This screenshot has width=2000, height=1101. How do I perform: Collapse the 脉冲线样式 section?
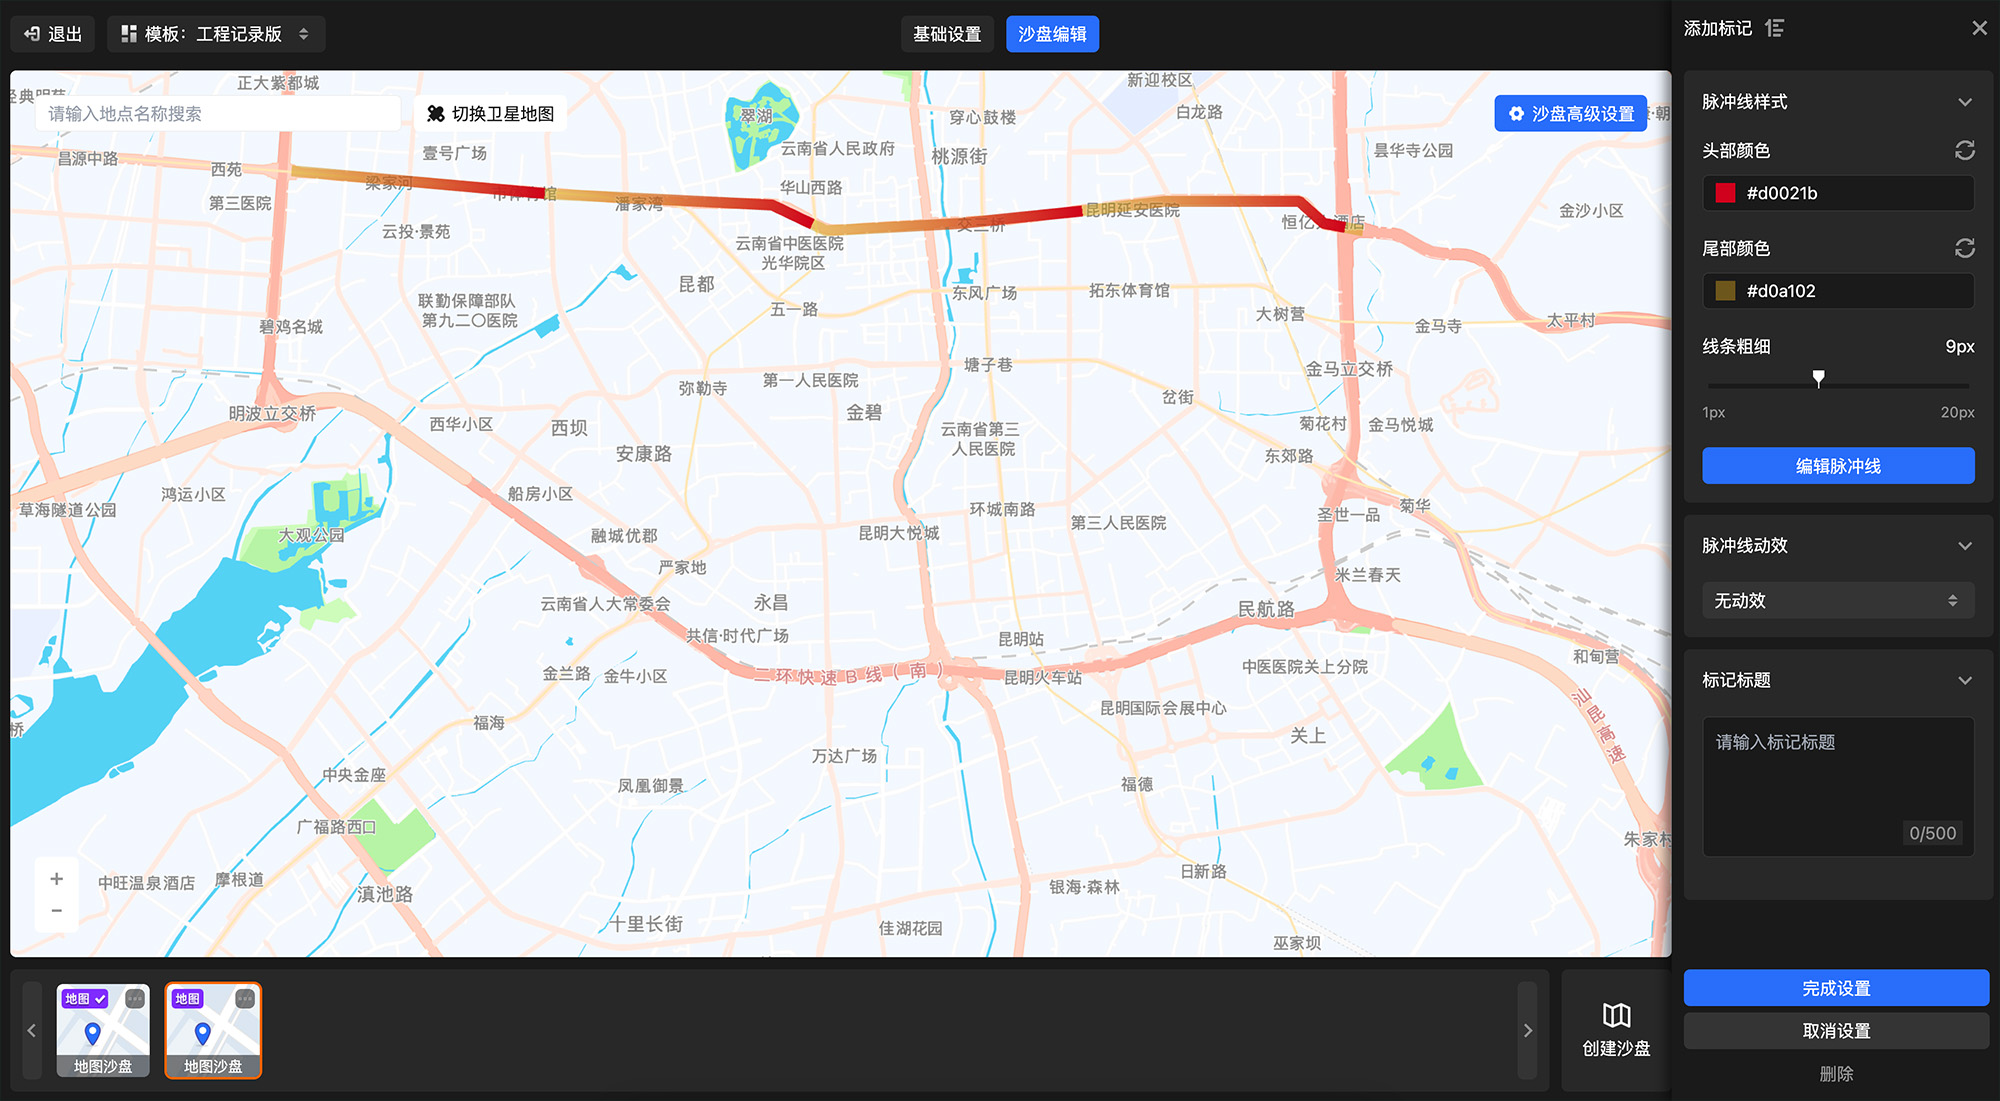click(1964, 102)
